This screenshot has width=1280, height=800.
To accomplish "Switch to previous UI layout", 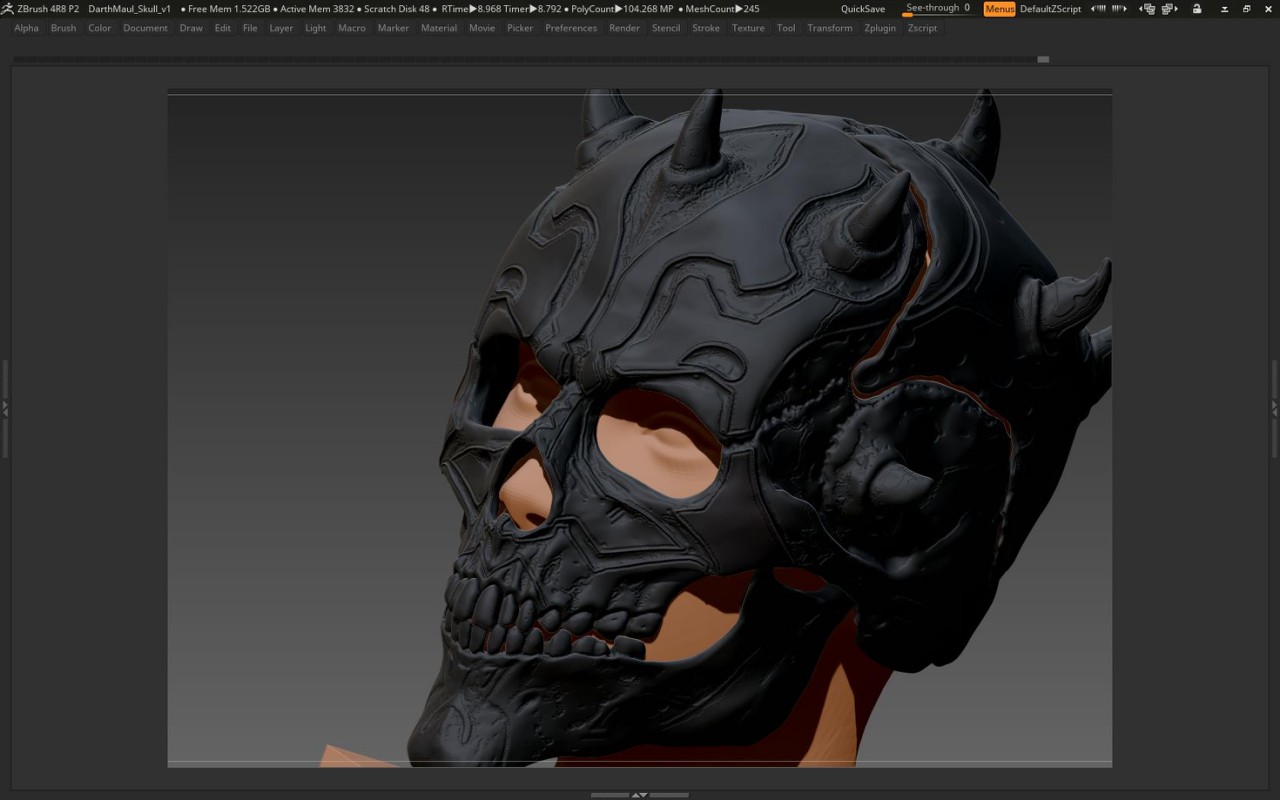I will pos(1147,9).
